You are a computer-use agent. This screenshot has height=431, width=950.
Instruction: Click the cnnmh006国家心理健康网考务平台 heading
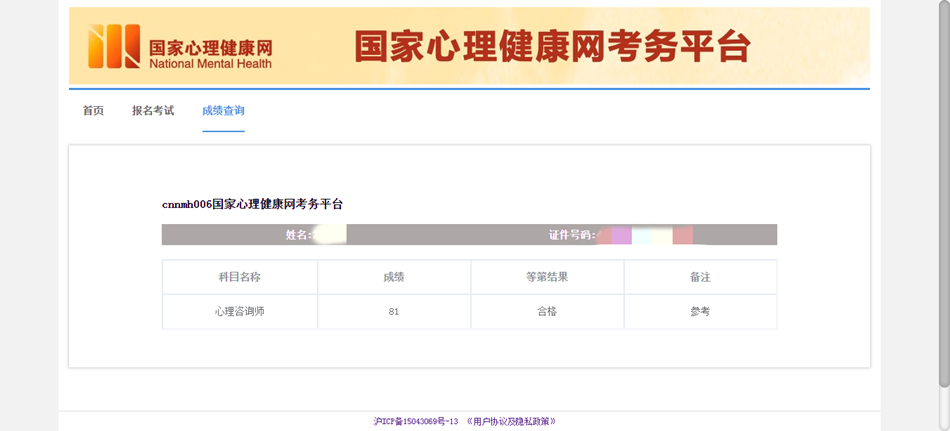[252, 205]
